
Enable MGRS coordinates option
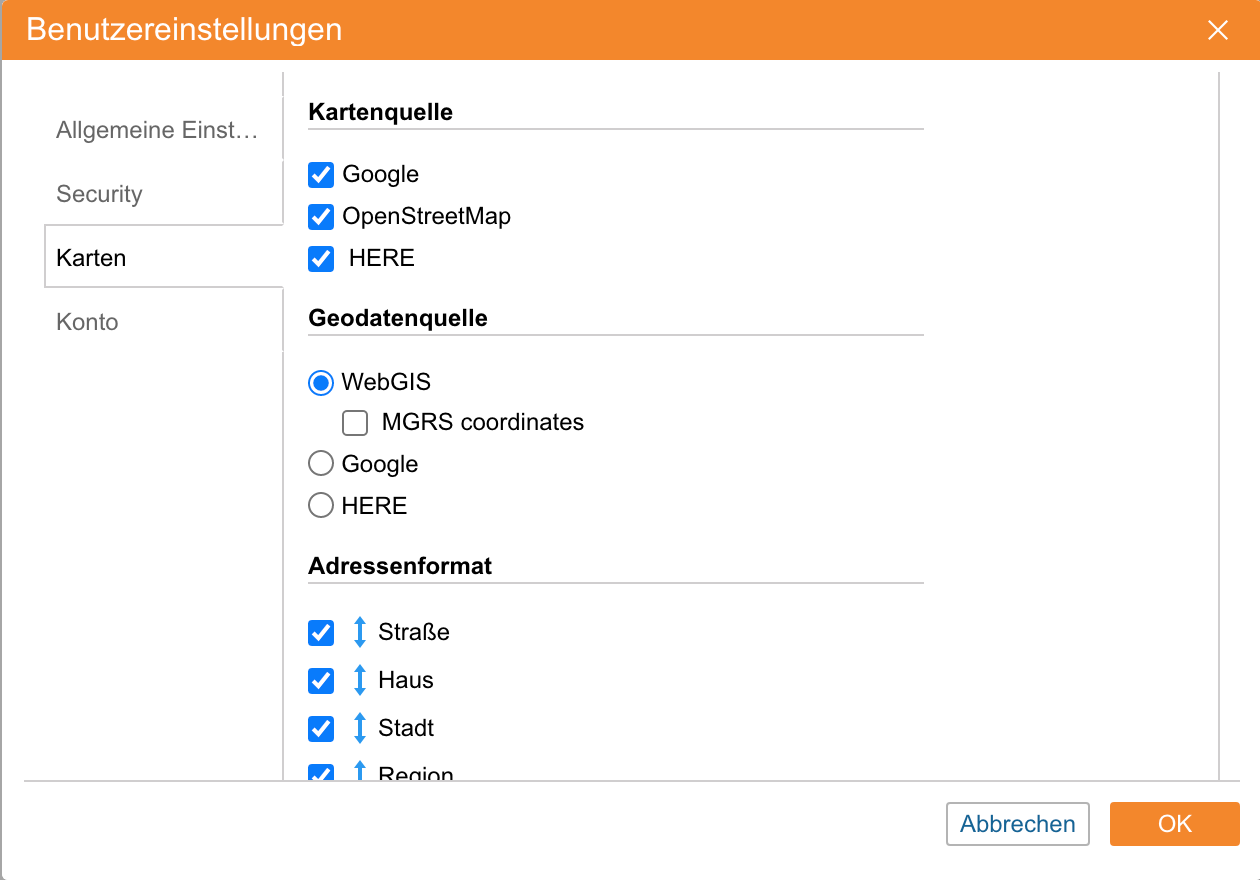(355, 423)
